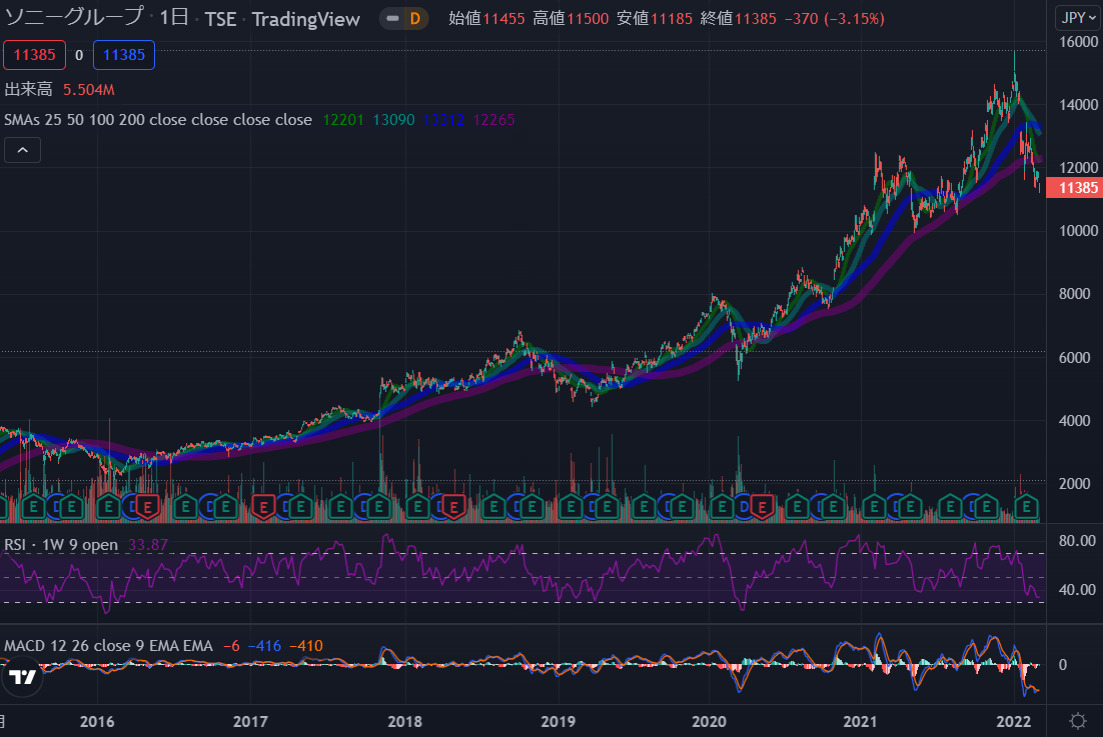1103x737 pixels.
Task: Click the −370 (−3.15%) change value
Action: [x=834, y=18]
